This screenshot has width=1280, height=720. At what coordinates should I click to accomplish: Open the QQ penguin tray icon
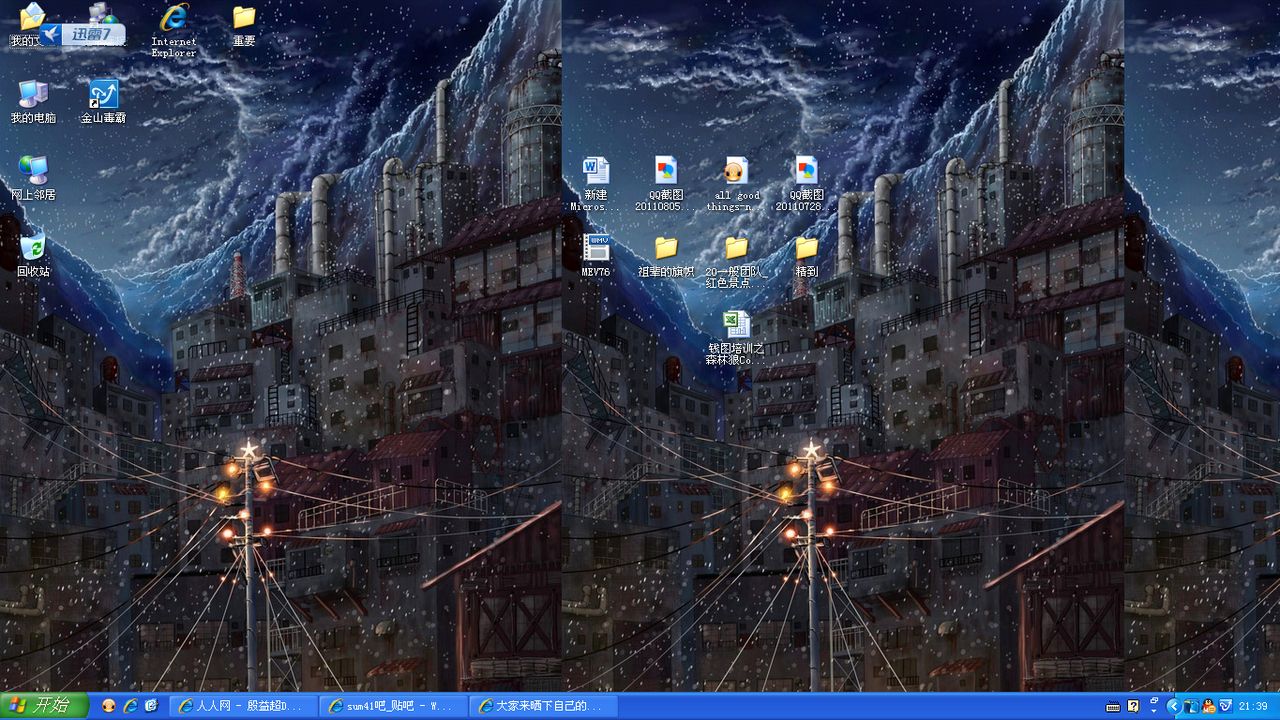1209,706
